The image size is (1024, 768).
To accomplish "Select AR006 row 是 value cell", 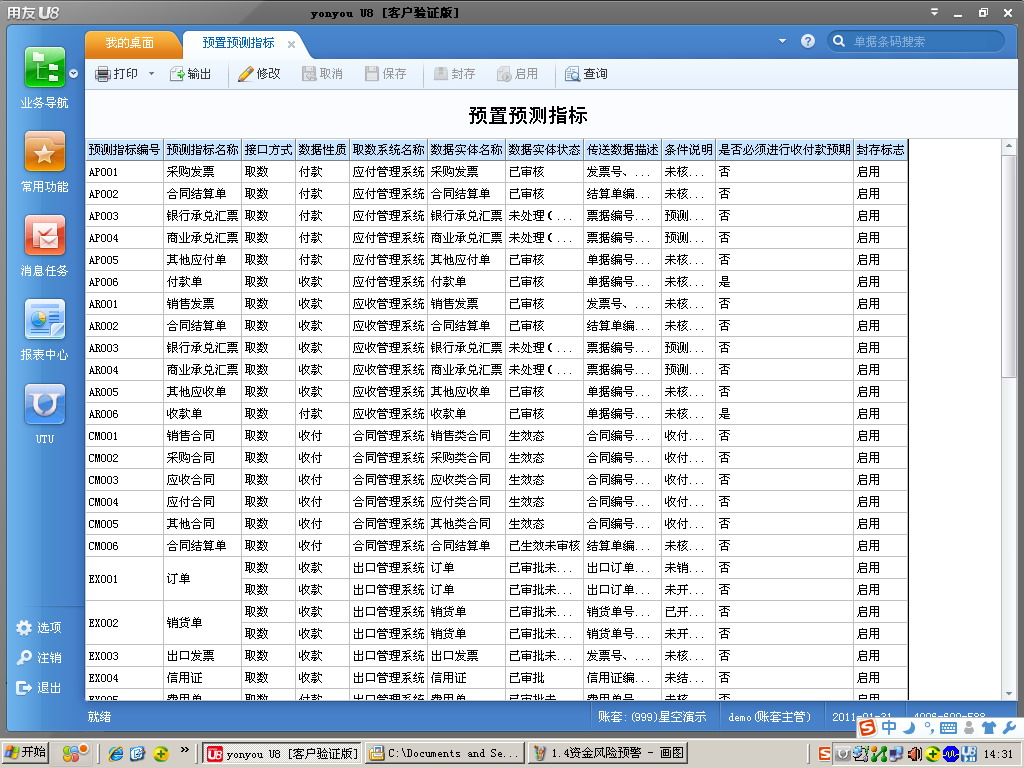I will pyautogui.click(x=784, y=413).
